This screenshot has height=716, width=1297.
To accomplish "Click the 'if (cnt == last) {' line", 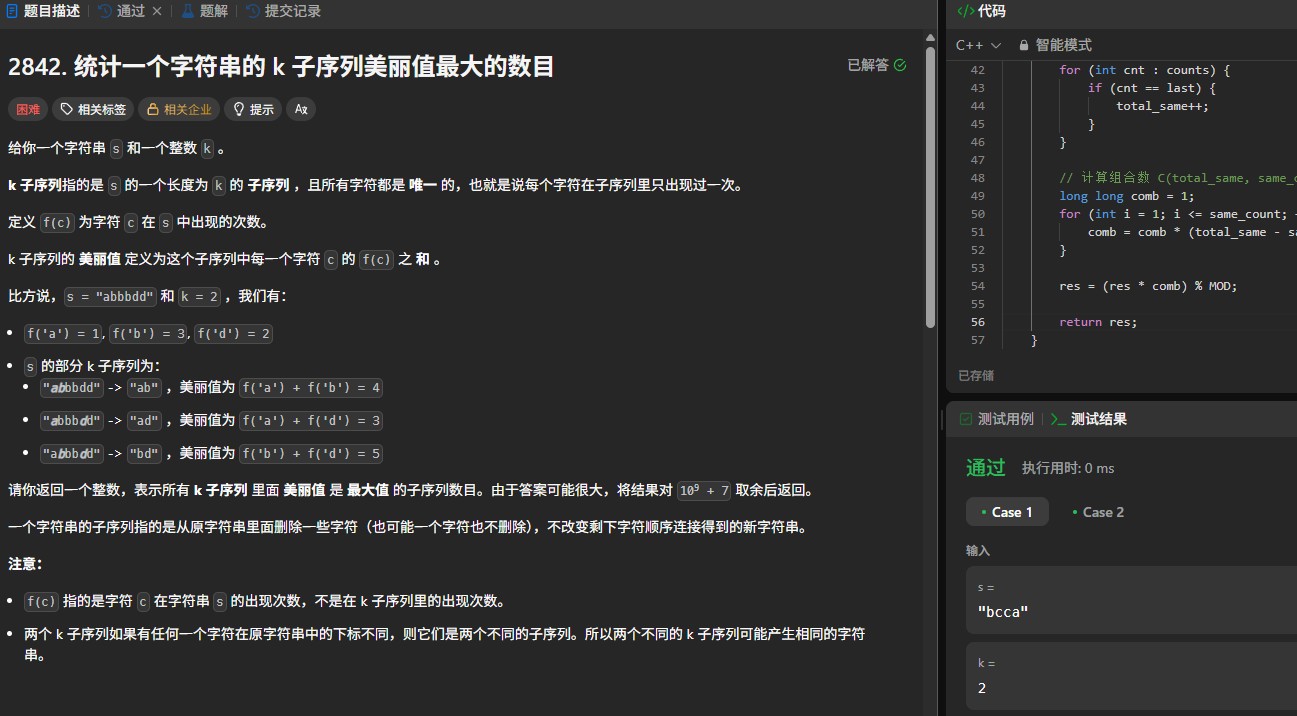I will point(1151,88).
